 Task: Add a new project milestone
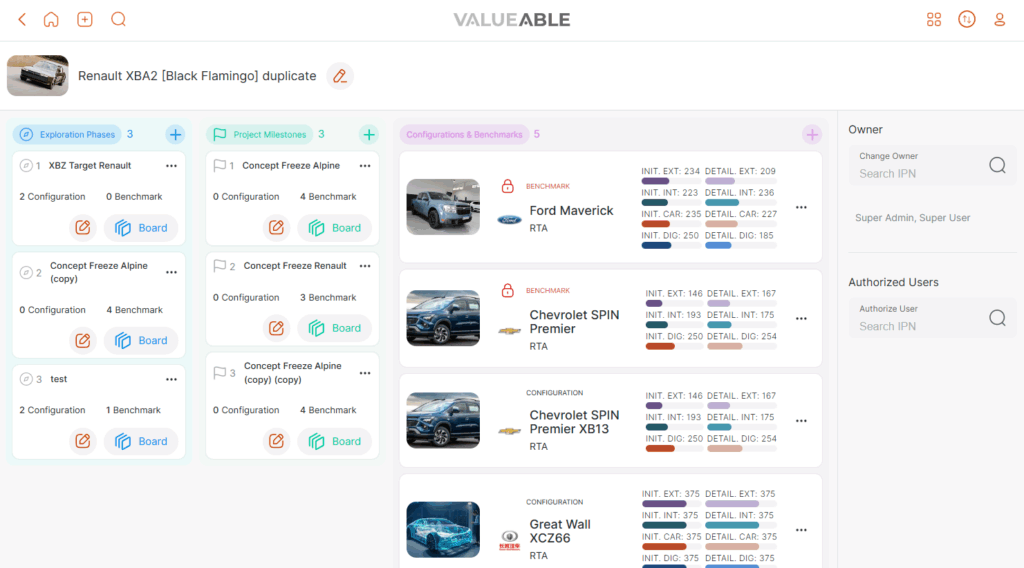coord(369,134)
